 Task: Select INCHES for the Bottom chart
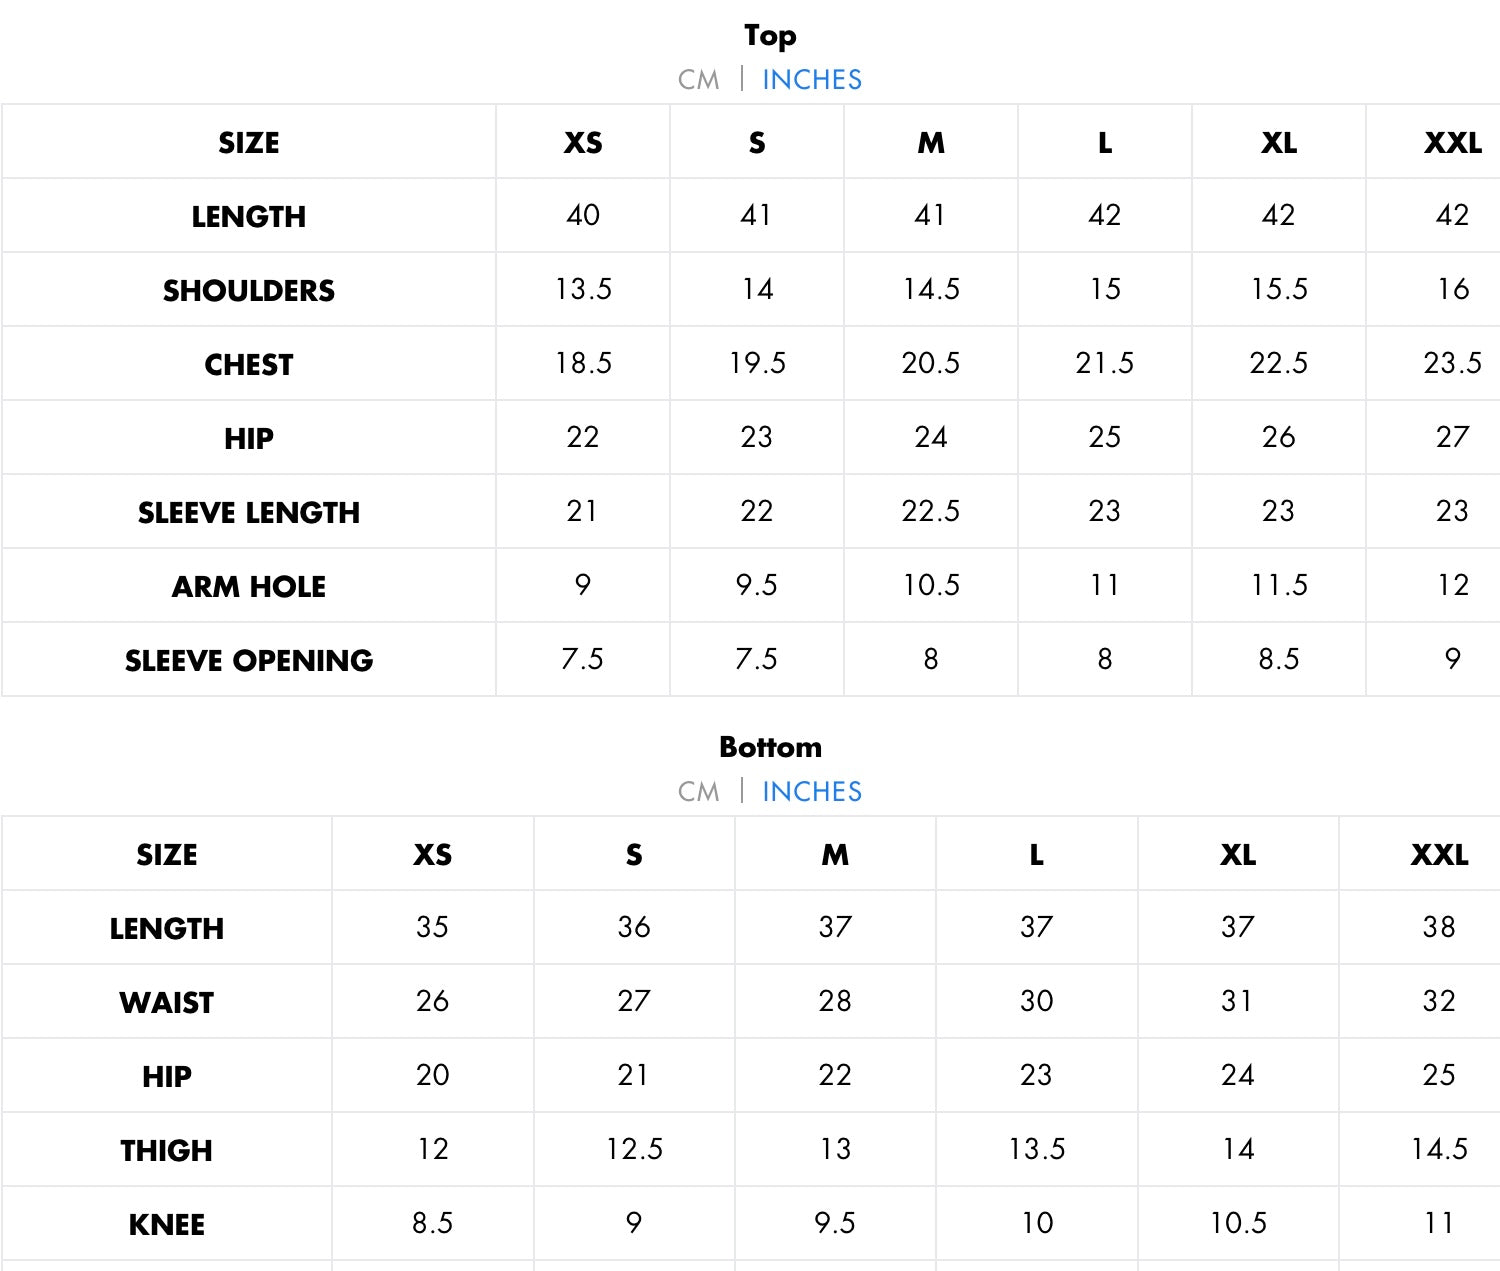point(811,792)
